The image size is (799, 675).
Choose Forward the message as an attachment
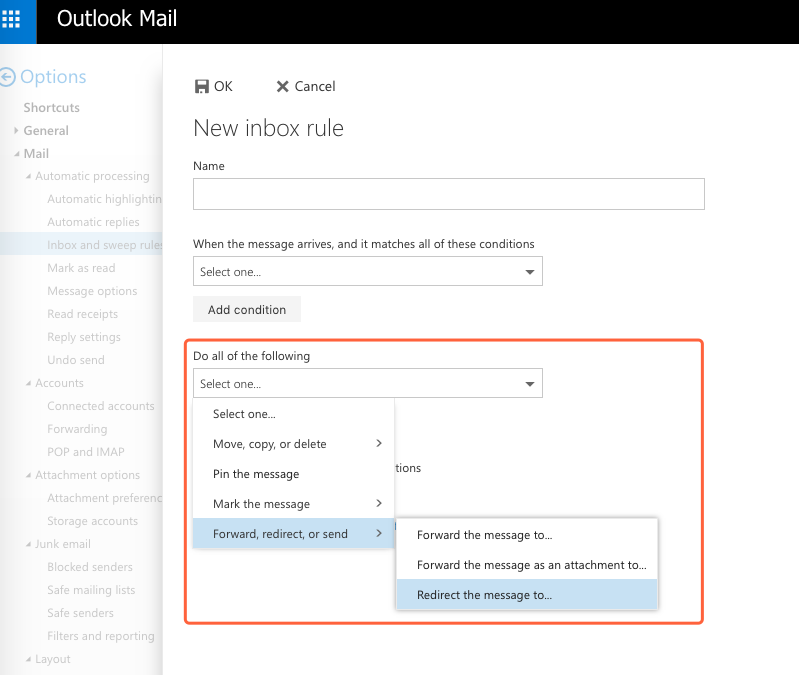click(530, 565)
